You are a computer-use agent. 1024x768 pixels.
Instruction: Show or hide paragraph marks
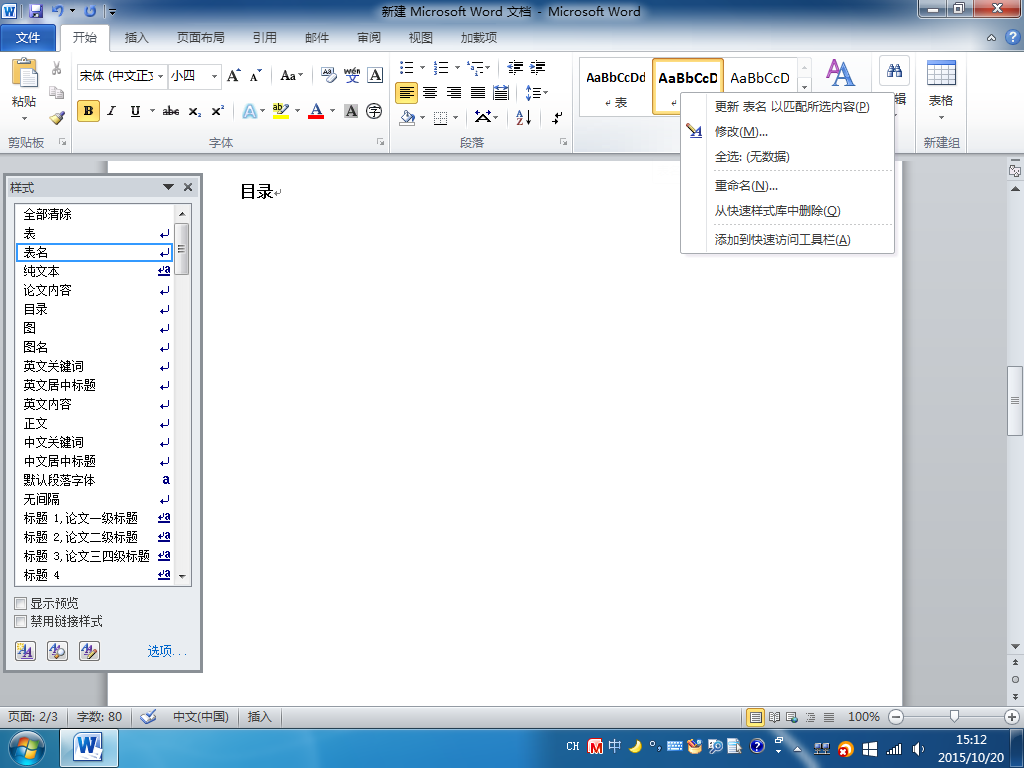tap(557, 118)
